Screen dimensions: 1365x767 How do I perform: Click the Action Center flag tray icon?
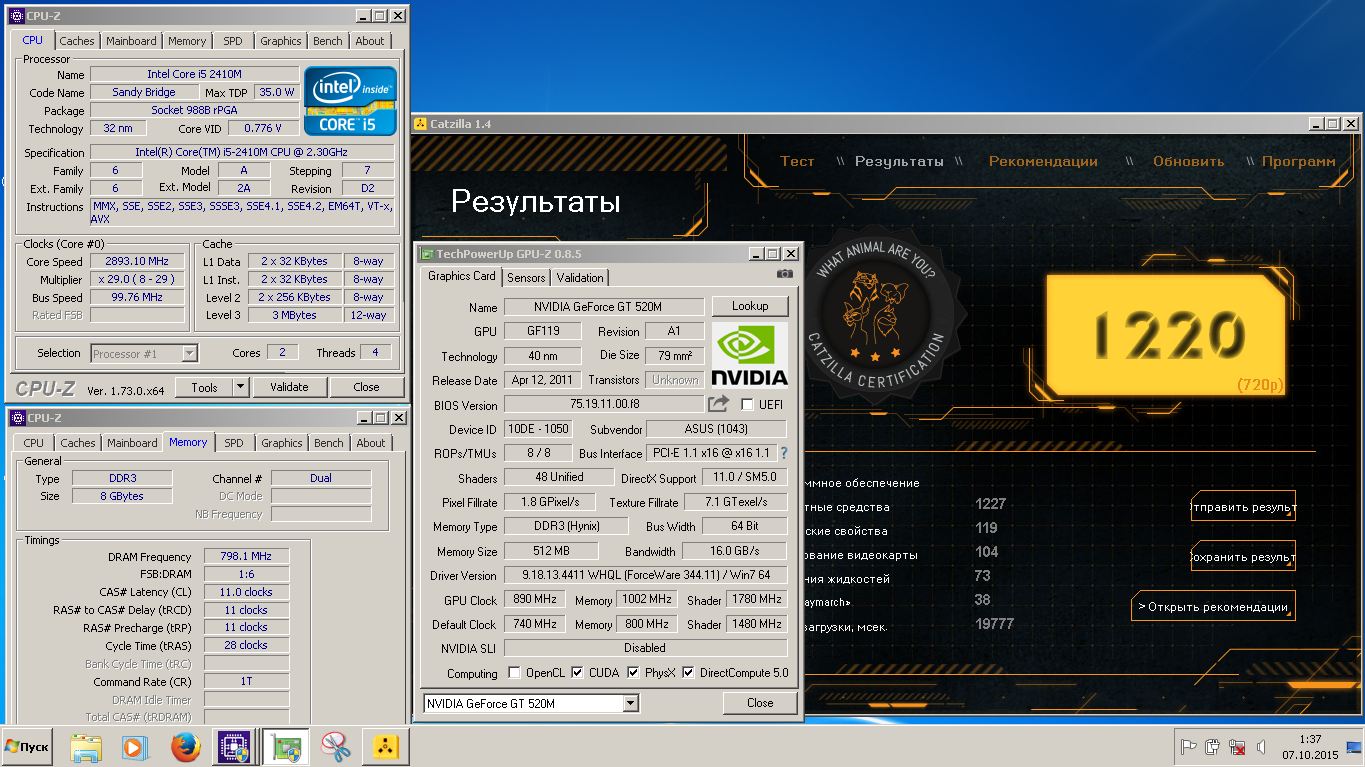(1189, 746)
